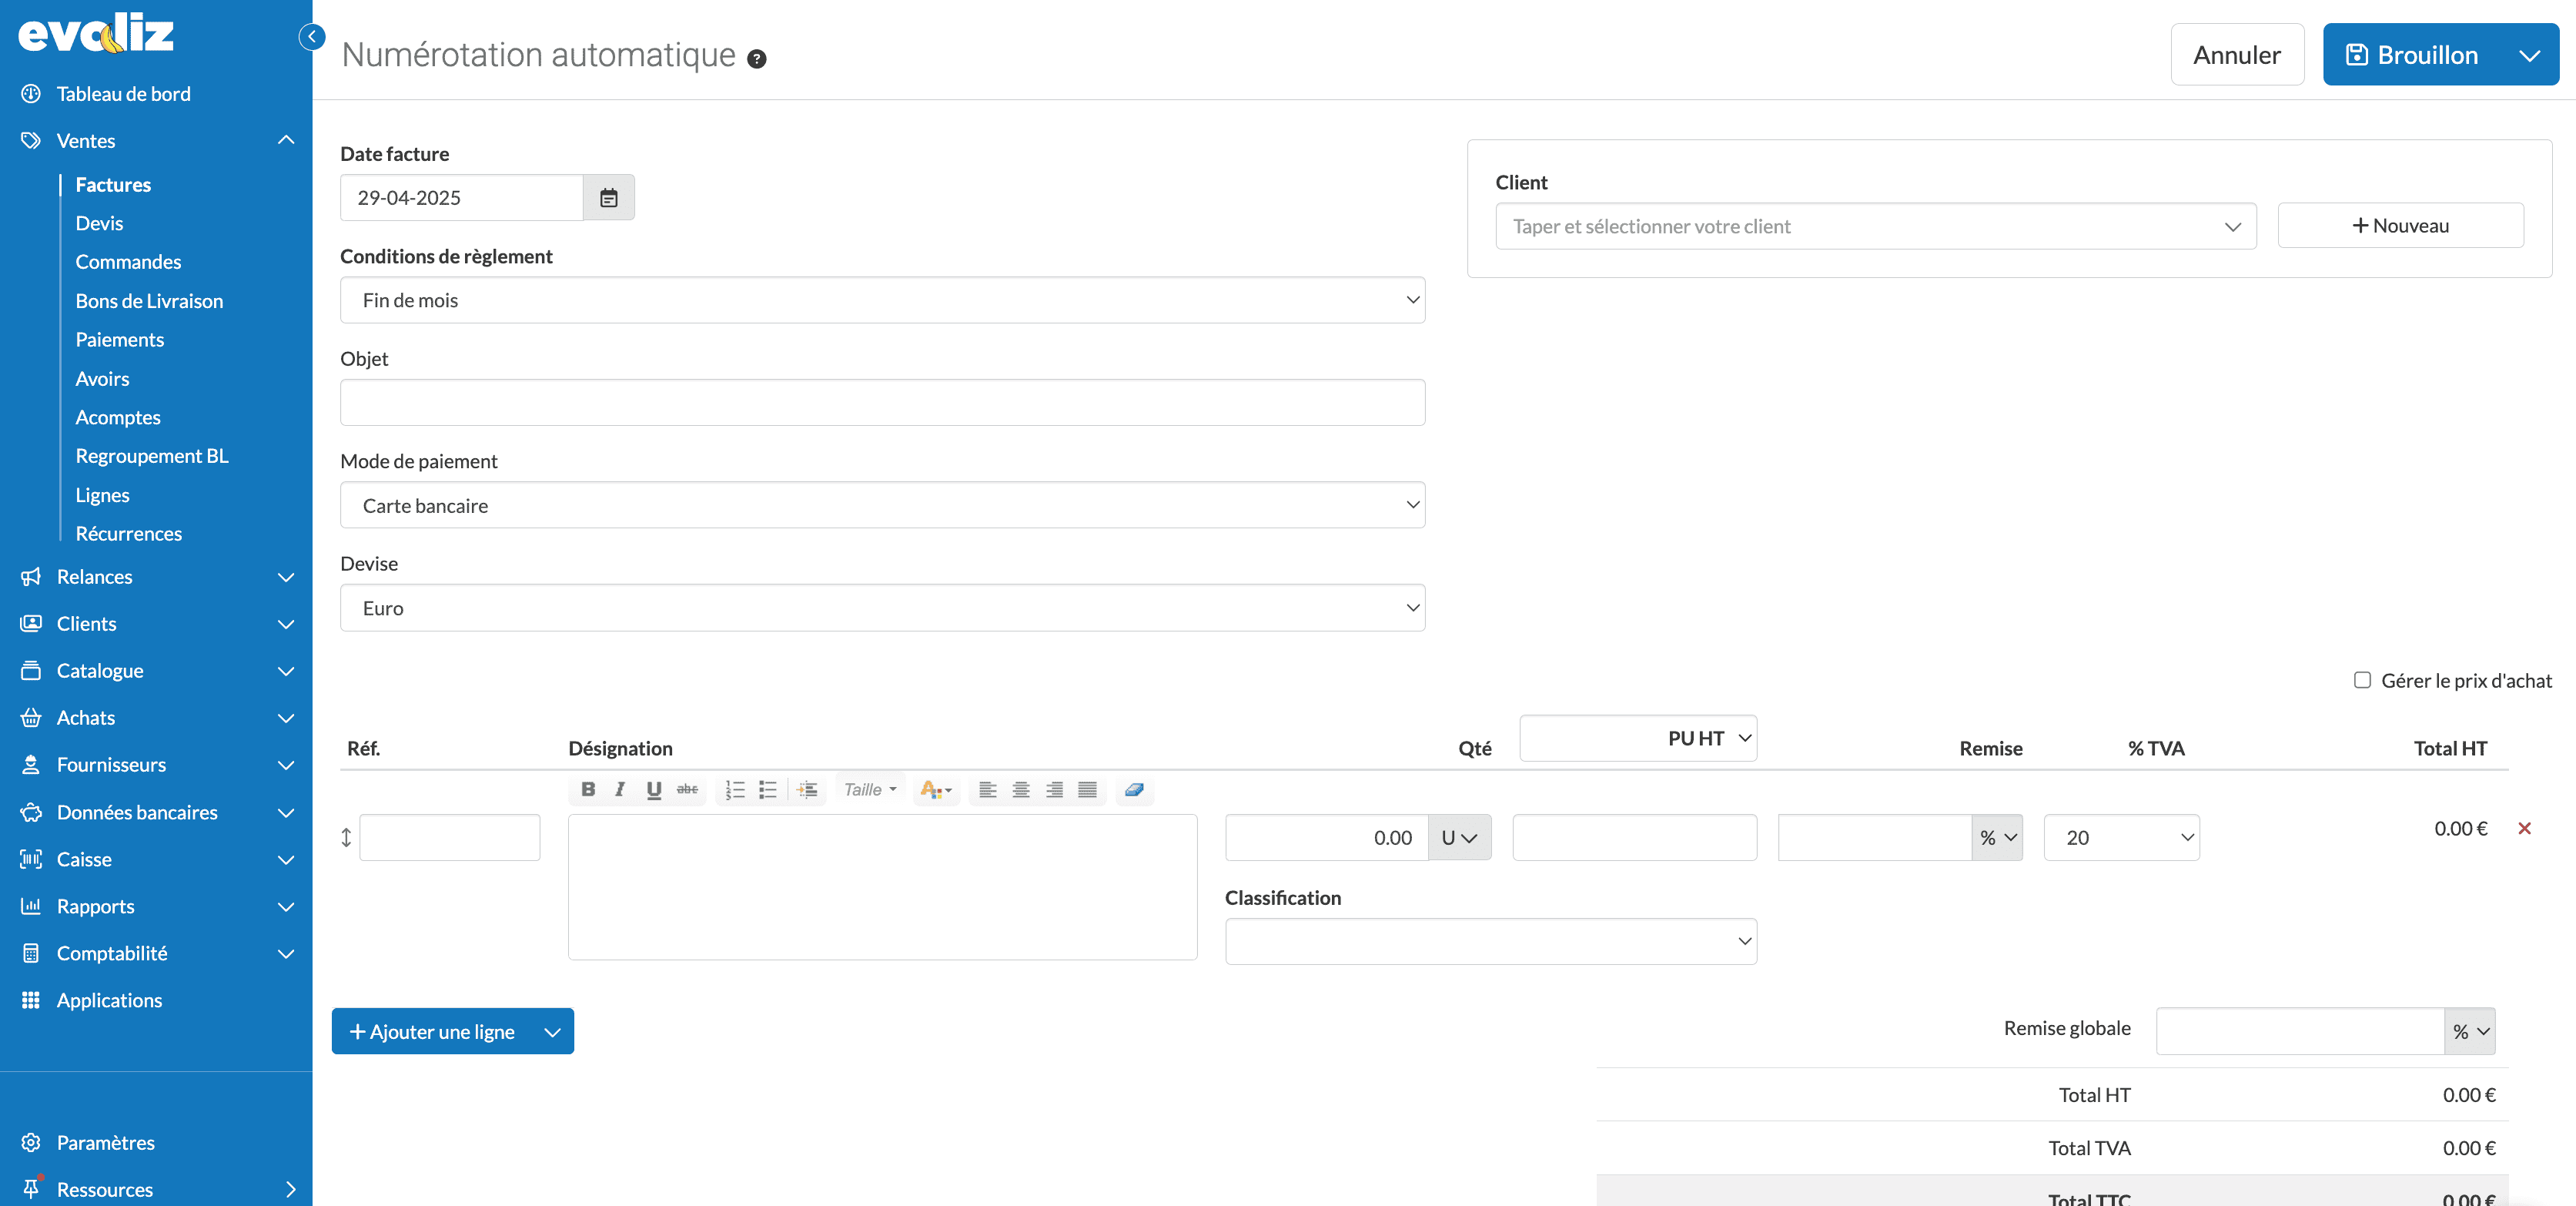
Task: Click Ajouter une ligne button
Action: tap(432, 1031)
